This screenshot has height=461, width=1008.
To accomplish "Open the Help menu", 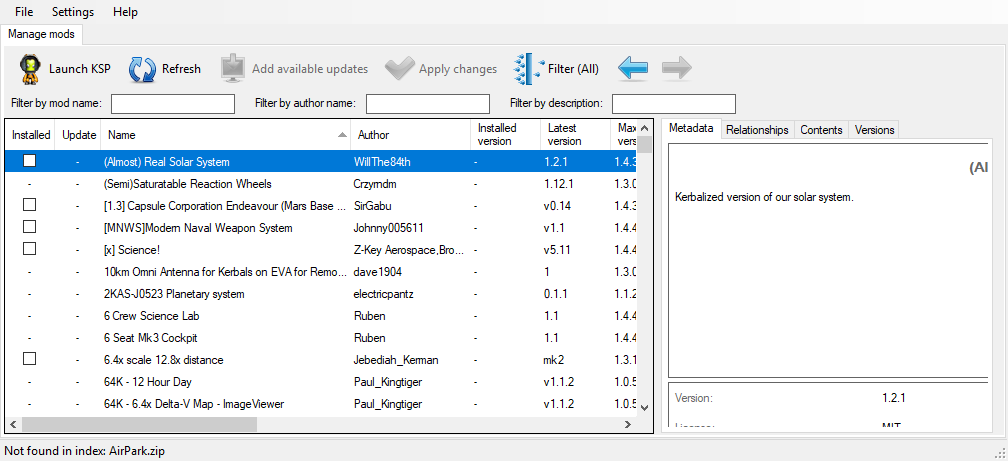I will 125,12.
